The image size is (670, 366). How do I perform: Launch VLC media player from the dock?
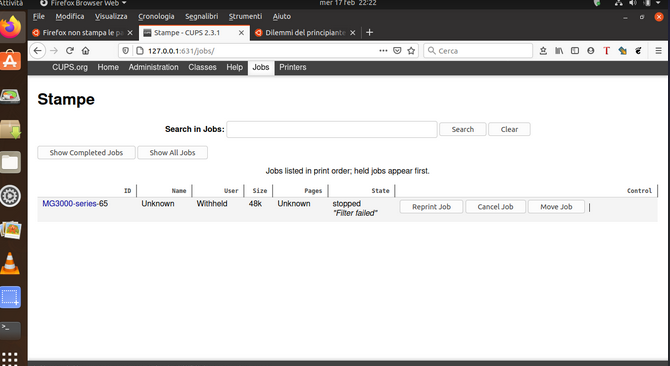[11, 264]
